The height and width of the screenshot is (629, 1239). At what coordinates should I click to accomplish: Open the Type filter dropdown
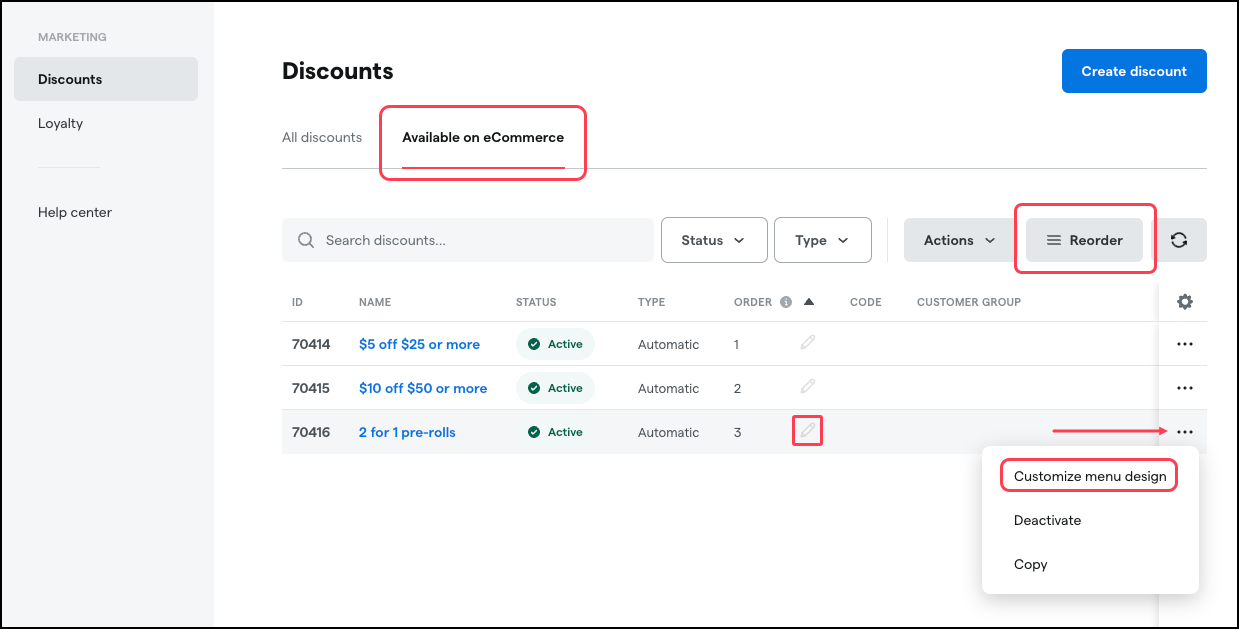[x=823, y=240]
